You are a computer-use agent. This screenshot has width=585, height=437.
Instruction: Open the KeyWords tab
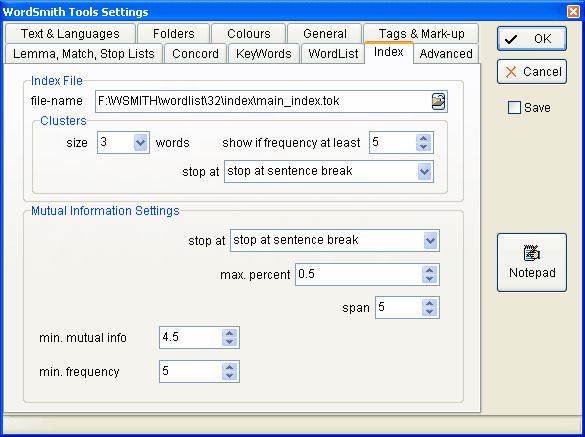coord(263,53)
